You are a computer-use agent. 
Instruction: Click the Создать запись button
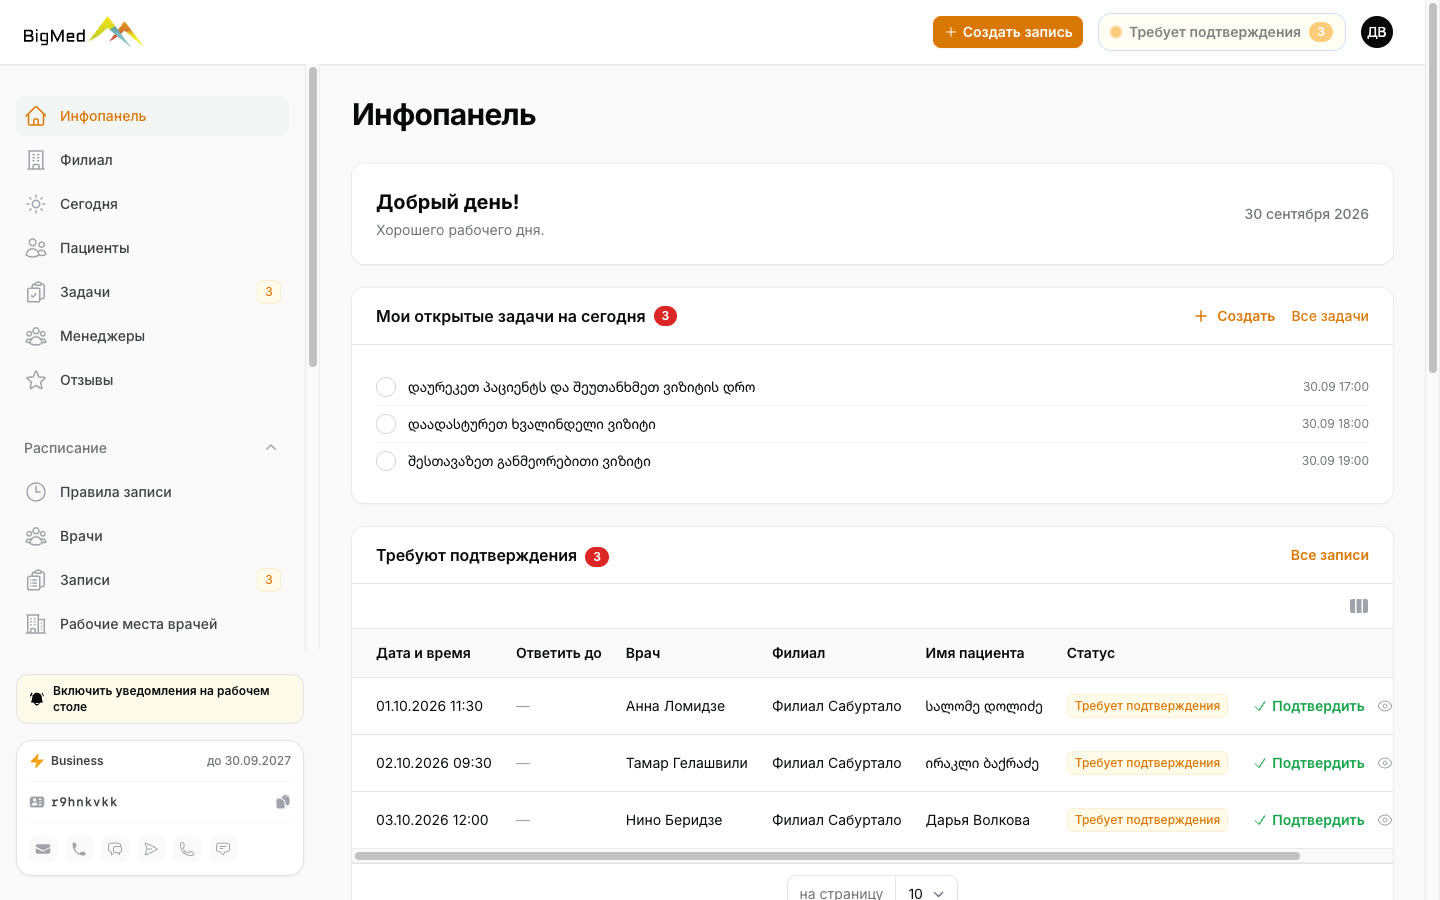click(1008, 32)
